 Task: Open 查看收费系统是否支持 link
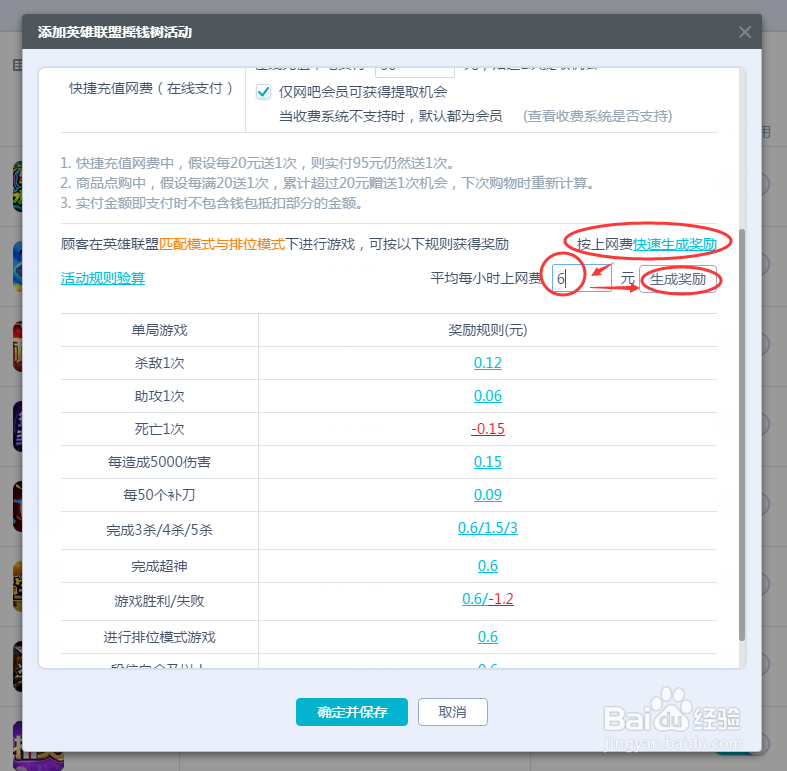(597, 116)
